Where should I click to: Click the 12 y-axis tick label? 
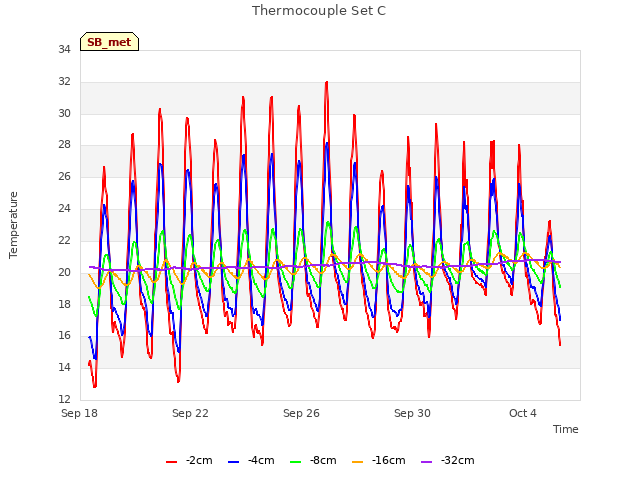click(x=64, y=399)
